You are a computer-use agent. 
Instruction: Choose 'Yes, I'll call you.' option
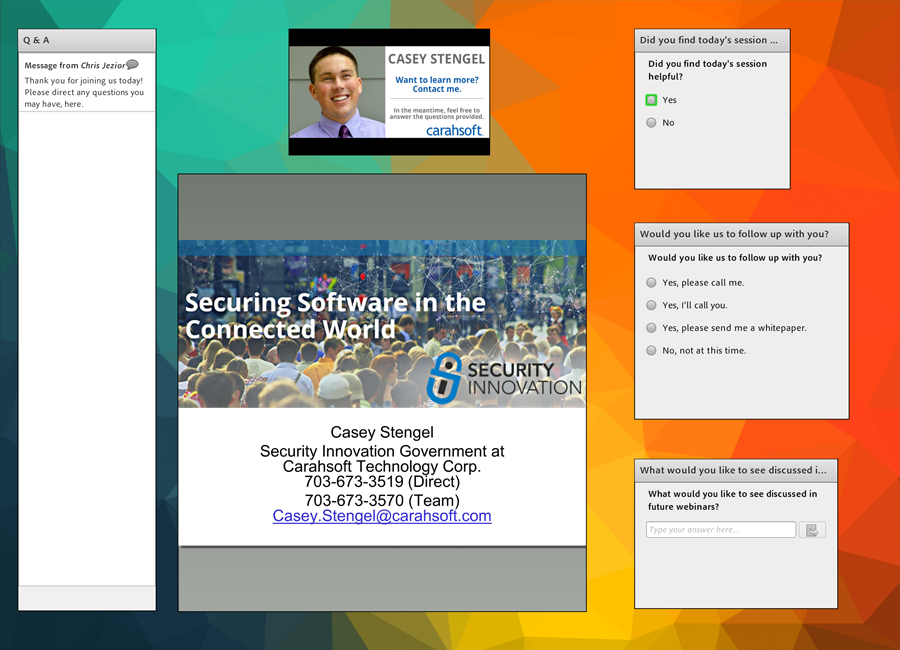[x=651, y=305]
